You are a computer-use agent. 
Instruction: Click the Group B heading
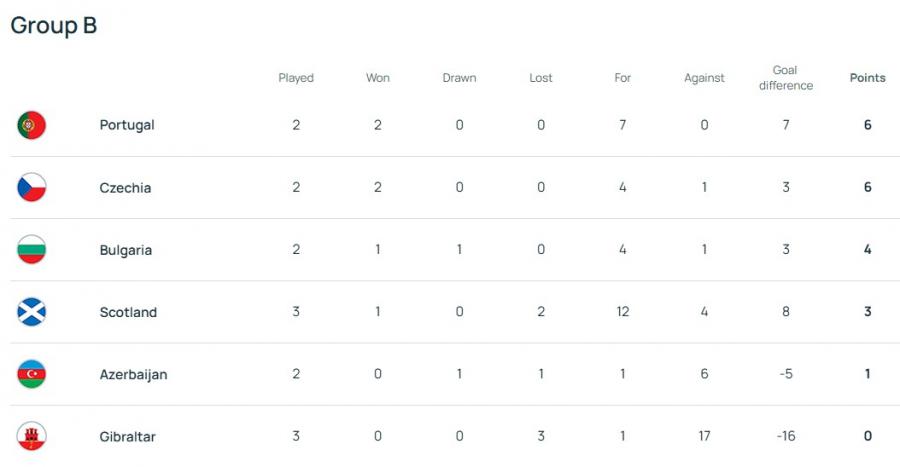[54, 26]
